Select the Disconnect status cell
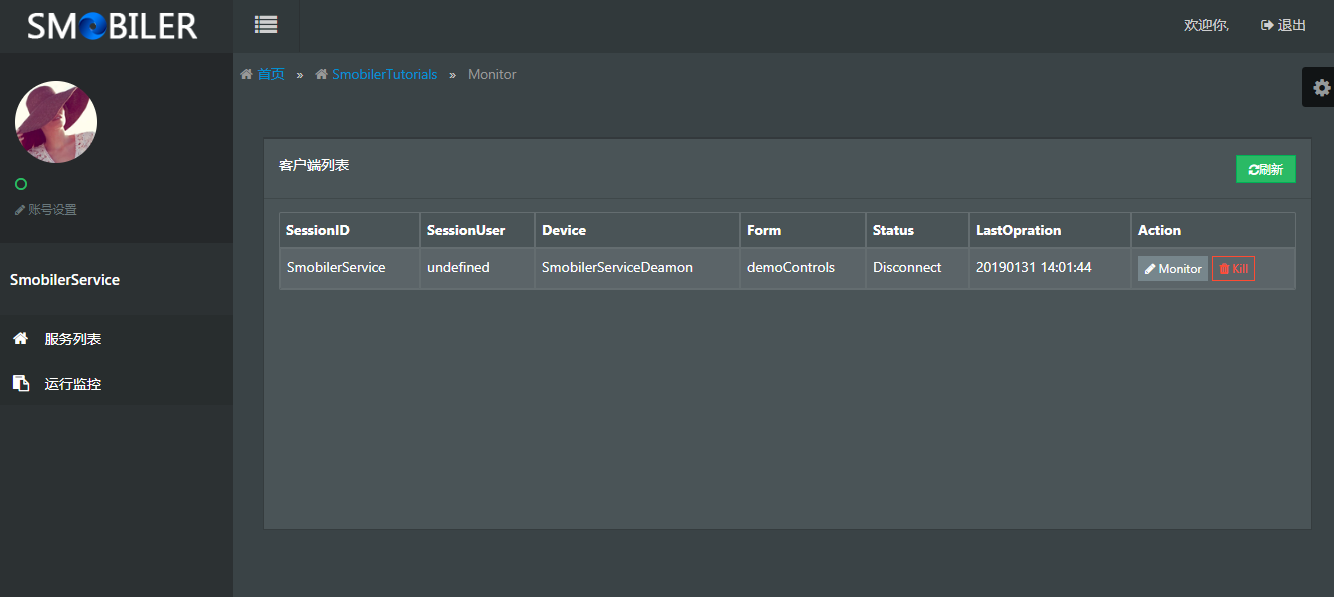1334x597 pixels. tap(917, 268)
